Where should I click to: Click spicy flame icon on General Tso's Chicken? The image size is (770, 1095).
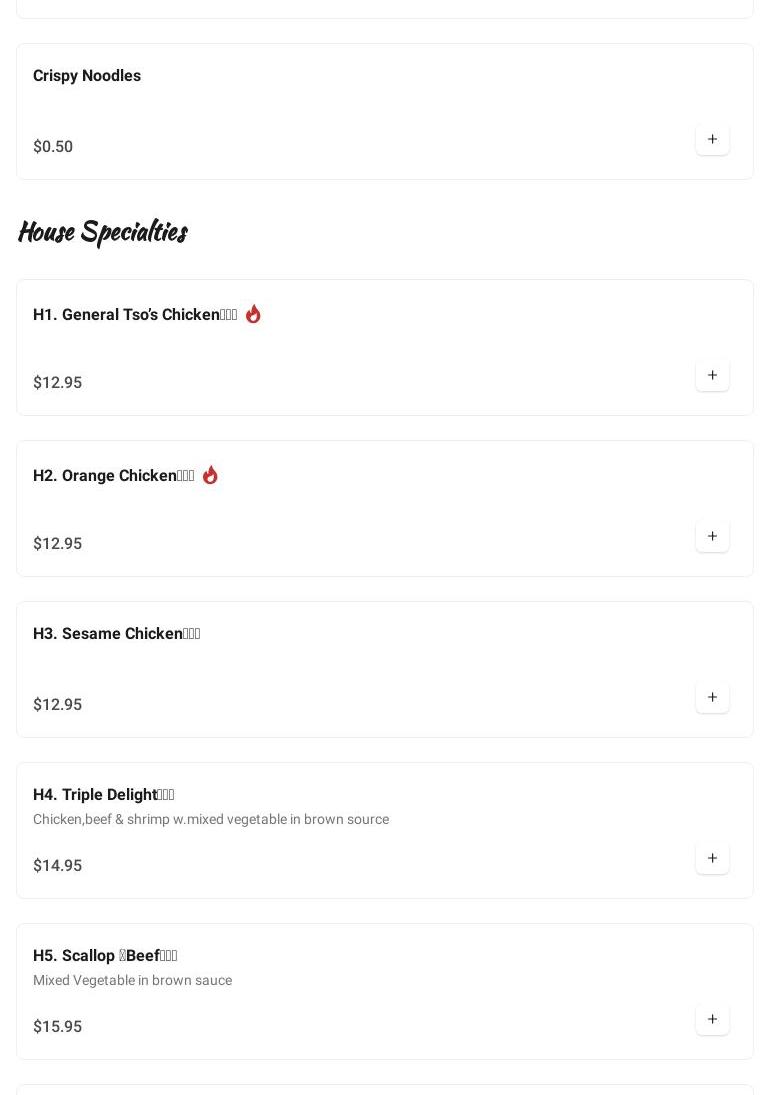[253, 314]
